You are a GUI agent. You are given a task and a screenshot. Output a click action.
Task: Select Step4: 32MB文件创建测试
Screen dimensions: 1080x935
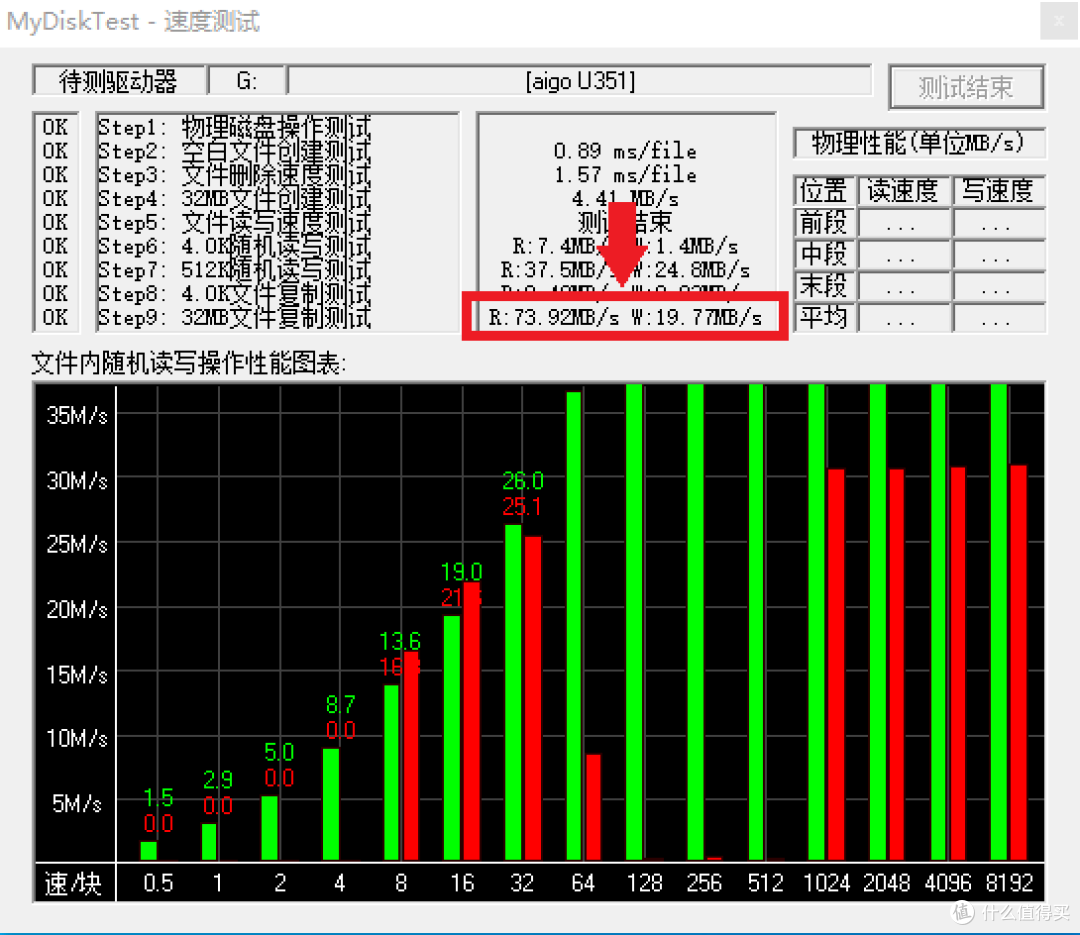(234, 198)
